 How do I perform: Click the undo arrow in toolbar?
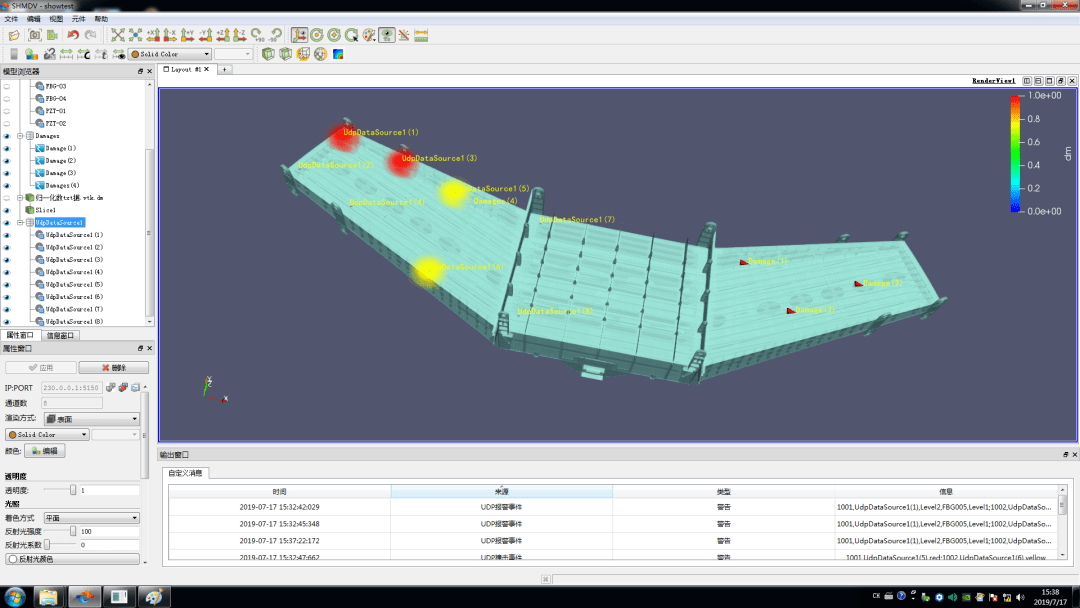click(72, 35)
